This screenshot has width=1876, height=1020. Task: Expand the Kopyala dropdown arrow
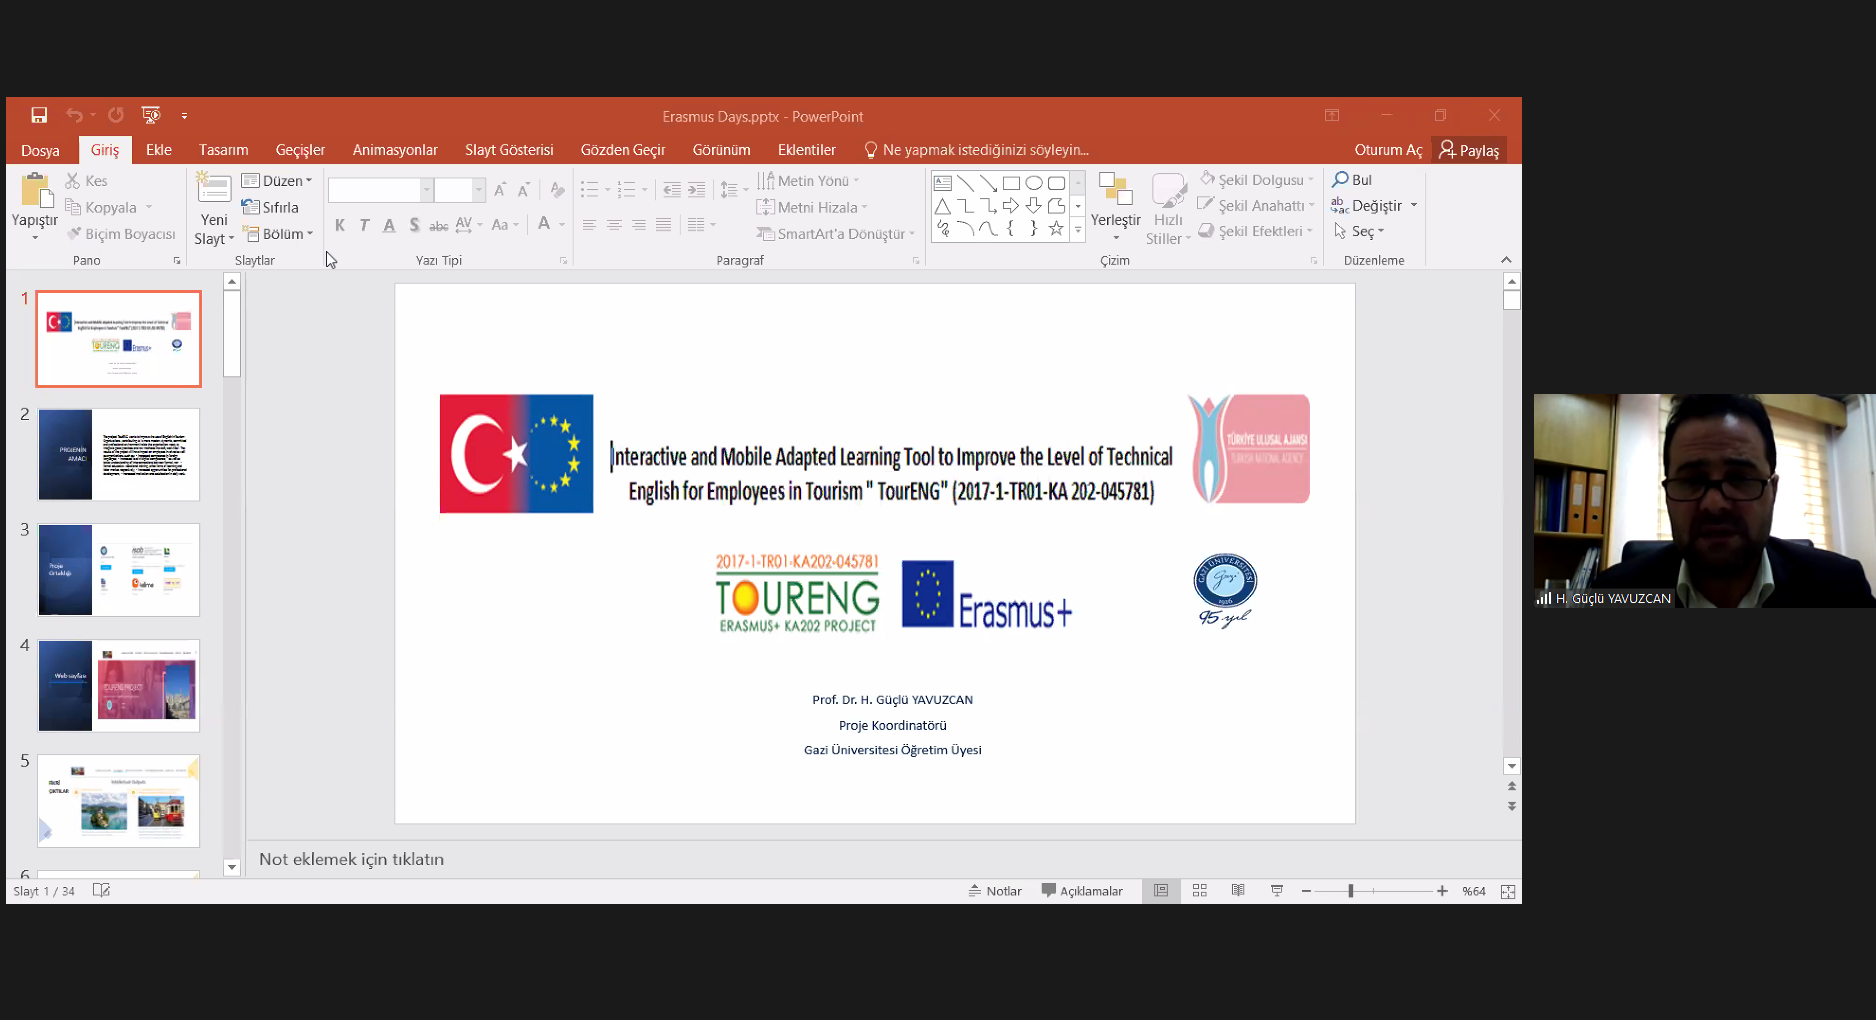[149, 208]
